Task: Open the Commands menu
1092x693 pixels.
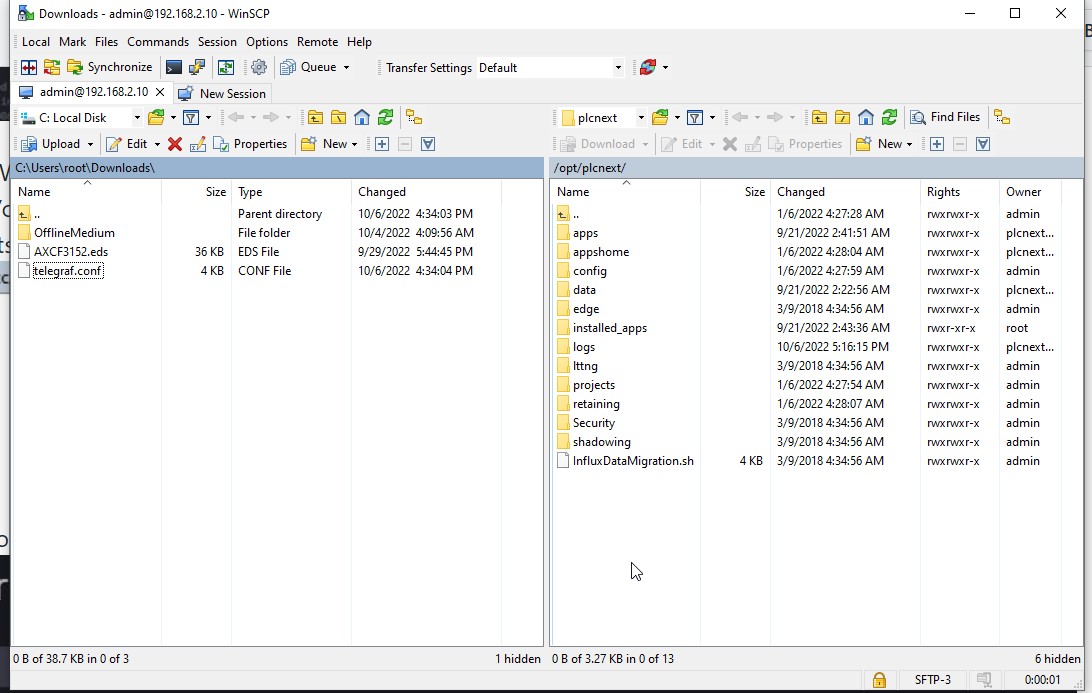Action: pyautogui.click(x=158, y=42)
